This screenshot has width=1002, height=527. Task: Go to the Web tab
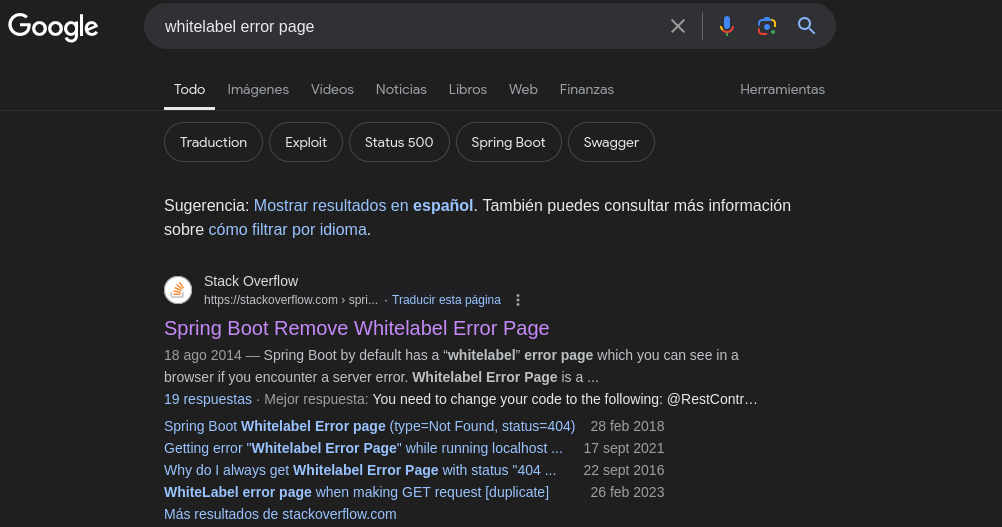pyautogui.click(x=523, y=89)
